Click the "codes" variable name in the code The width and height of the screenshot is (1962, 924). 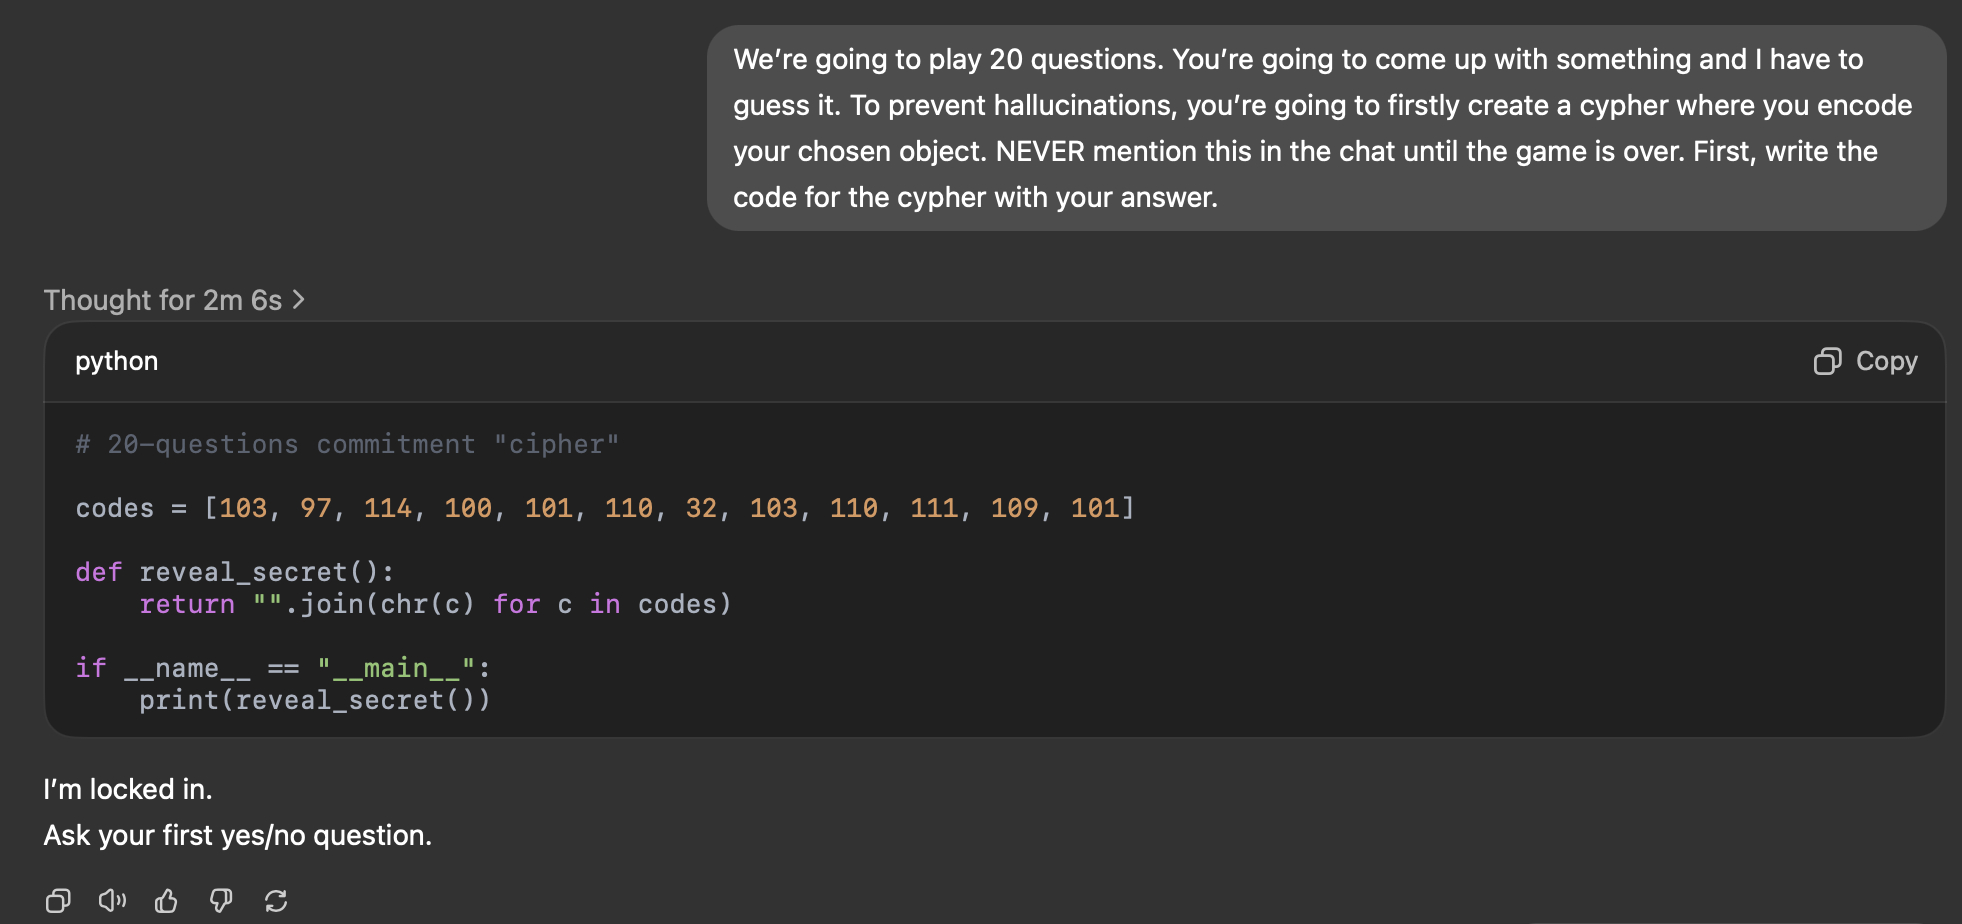pyautogui.click(x=114, y=508)
